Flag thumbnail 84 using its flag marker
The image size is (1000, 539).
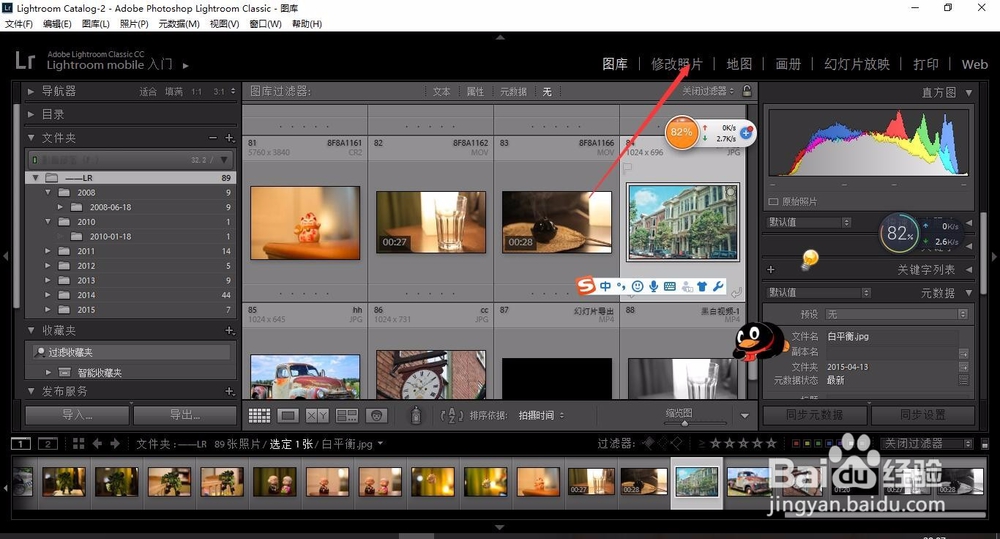628,168
